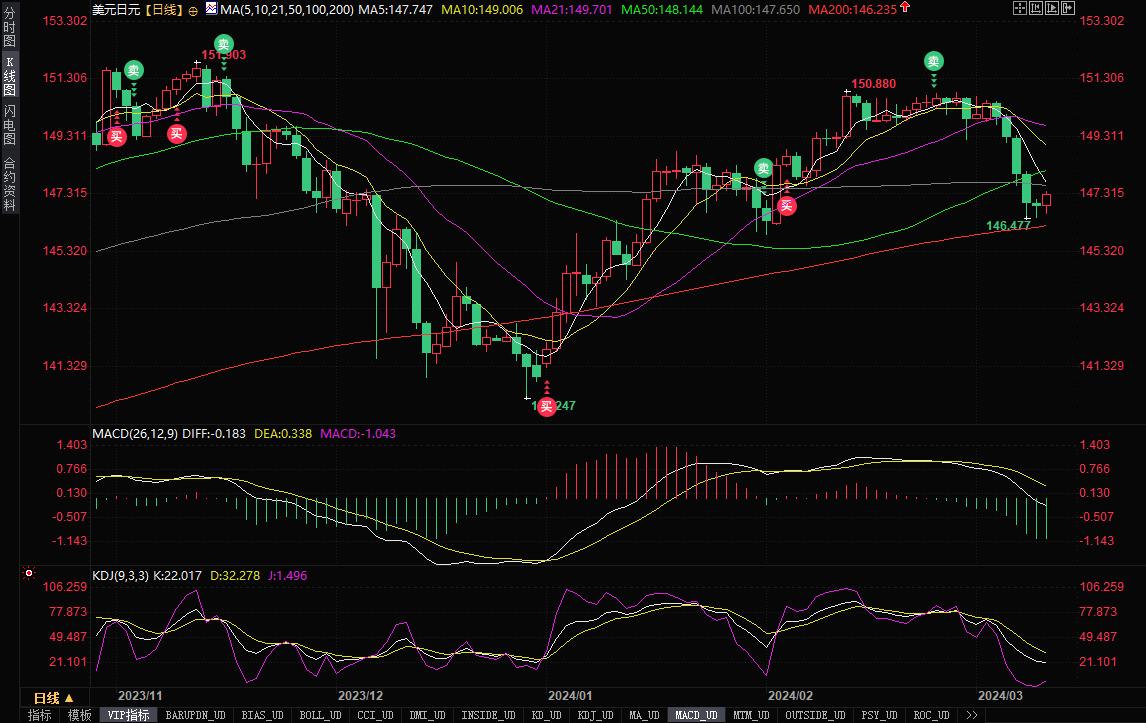Select the MACD_UD indicator tab
1146x723 pixels.
point(696,715)
